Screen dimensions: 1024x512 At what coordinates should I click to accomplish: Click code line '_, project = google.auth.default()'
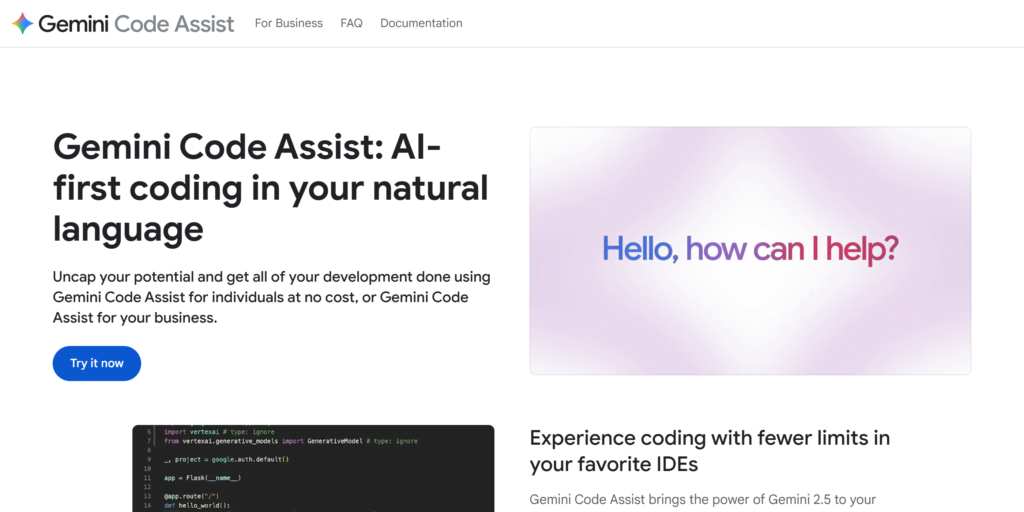pyautogui.click(x=227, y=459)
